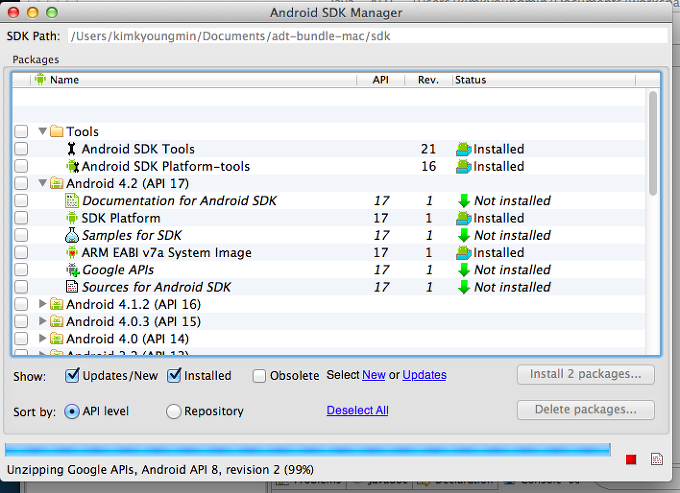Click Installed status icon for ARM EABI v7a
Image resolution: width=680 pixels, height=493 pixels.
[464, 253]
